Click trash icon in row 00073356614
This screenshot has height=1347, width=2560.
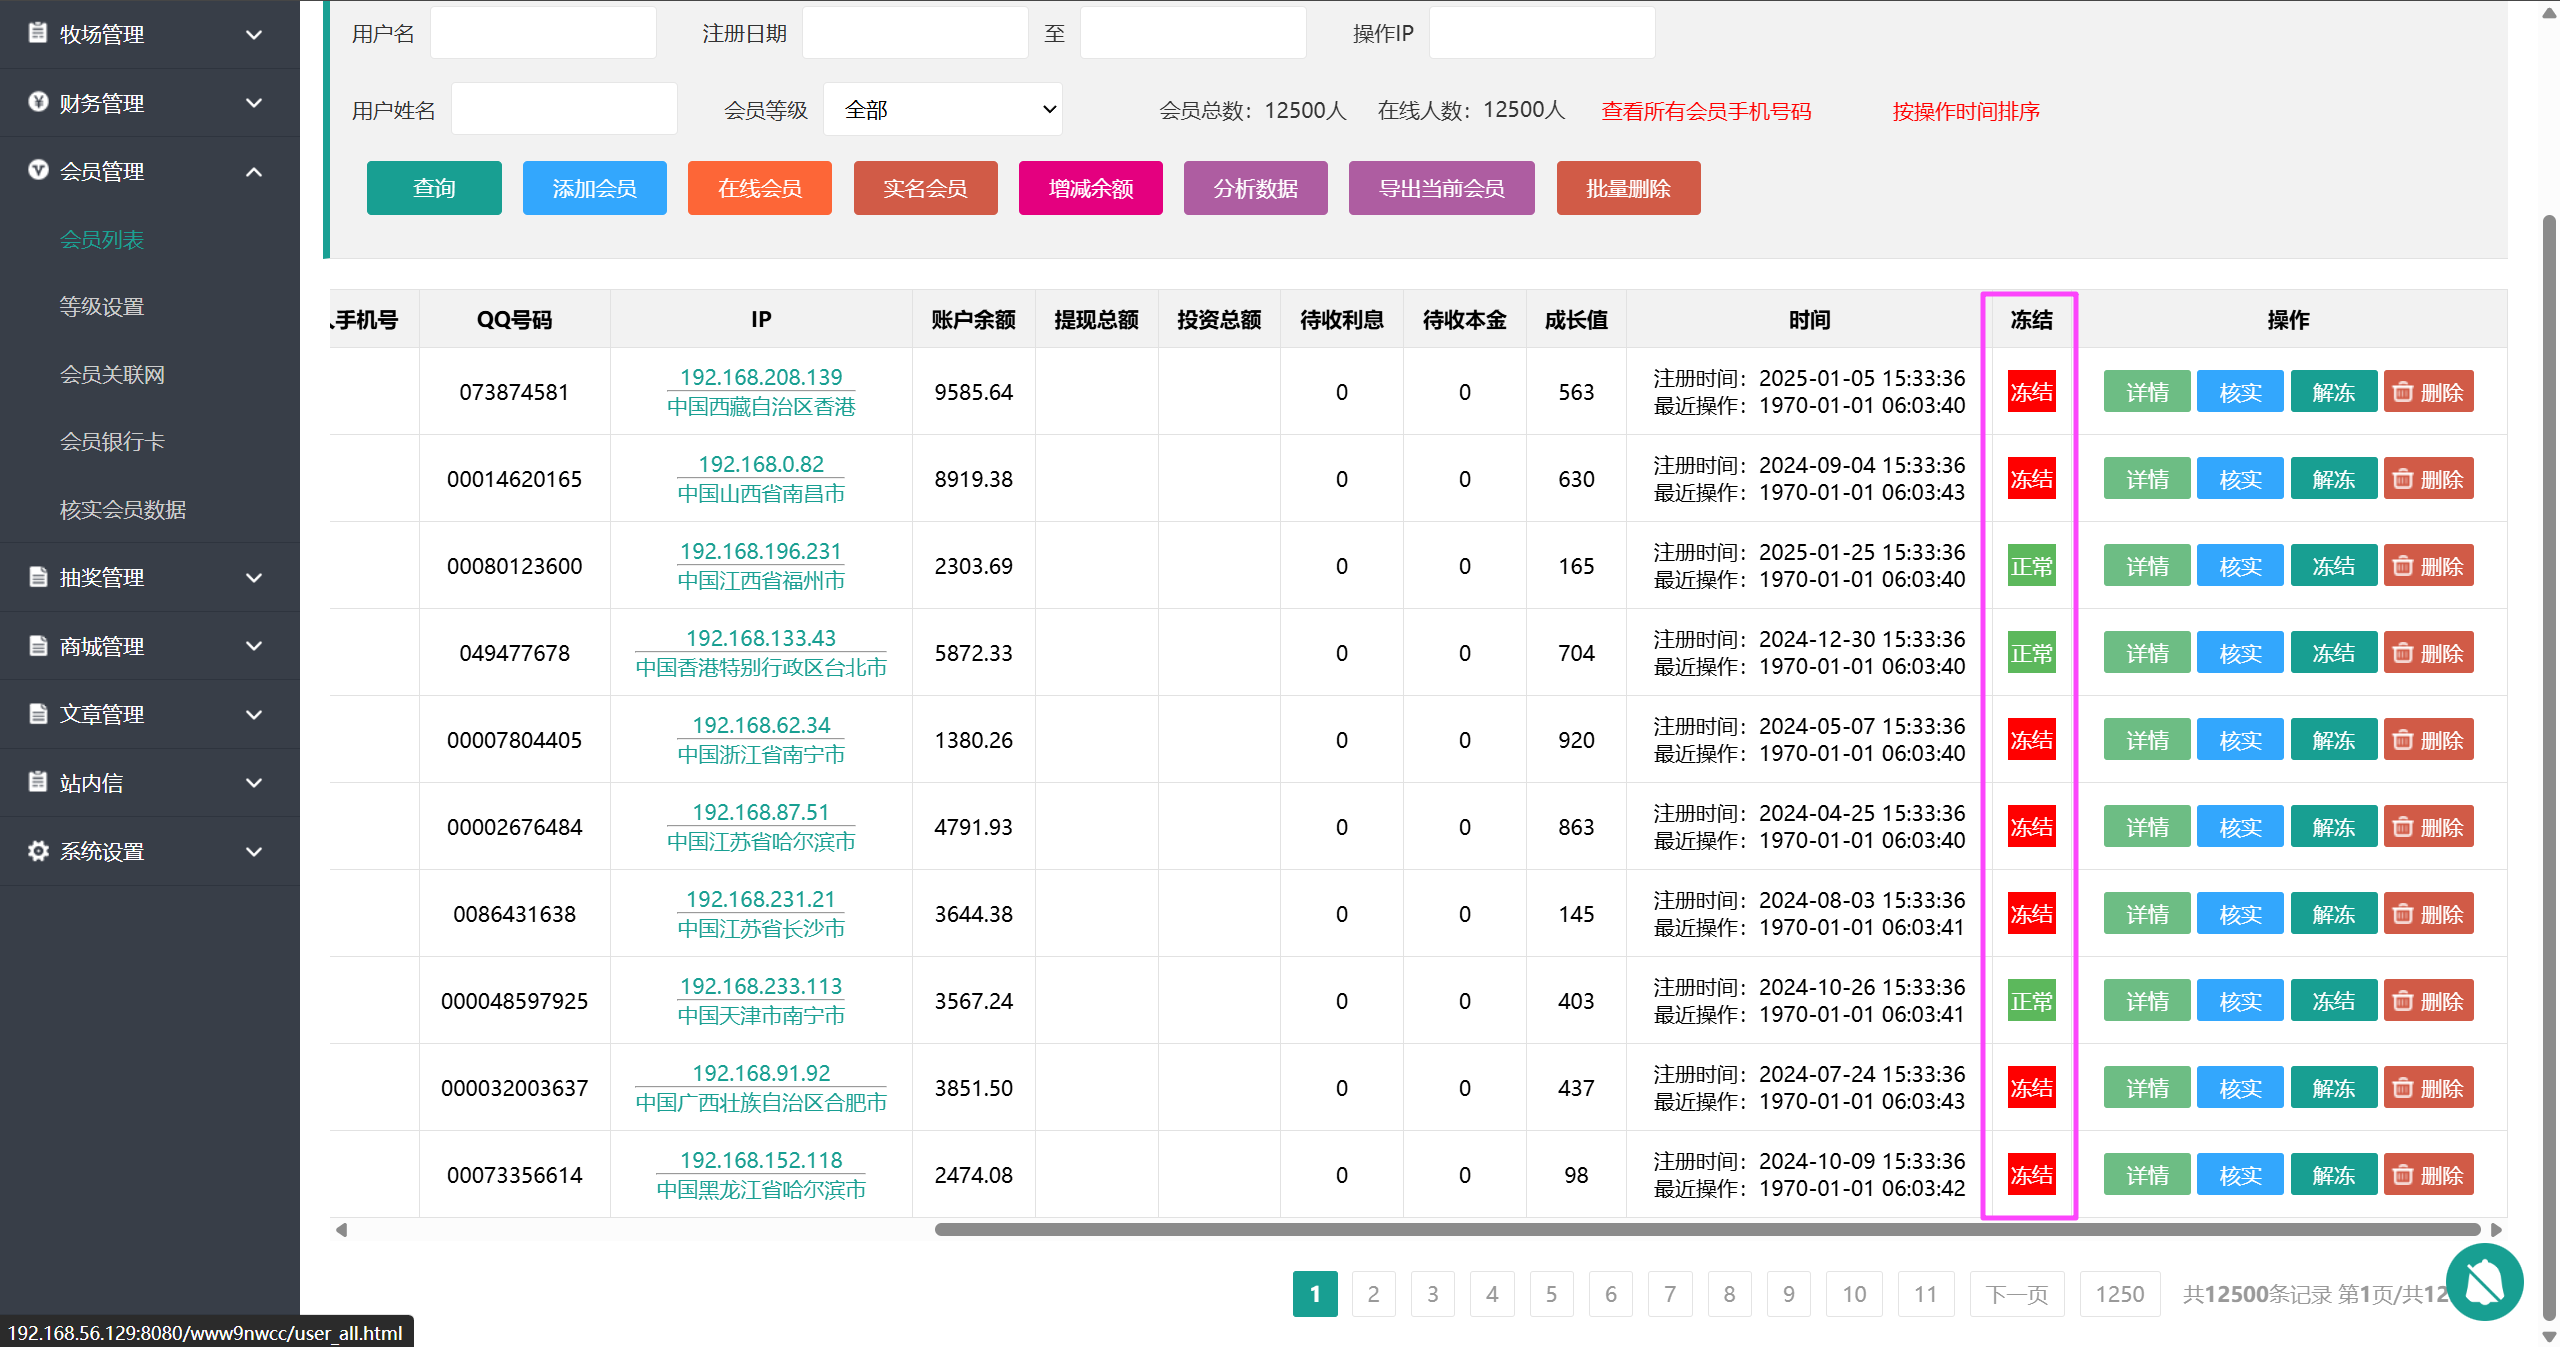click(x=2403, y=1175)
